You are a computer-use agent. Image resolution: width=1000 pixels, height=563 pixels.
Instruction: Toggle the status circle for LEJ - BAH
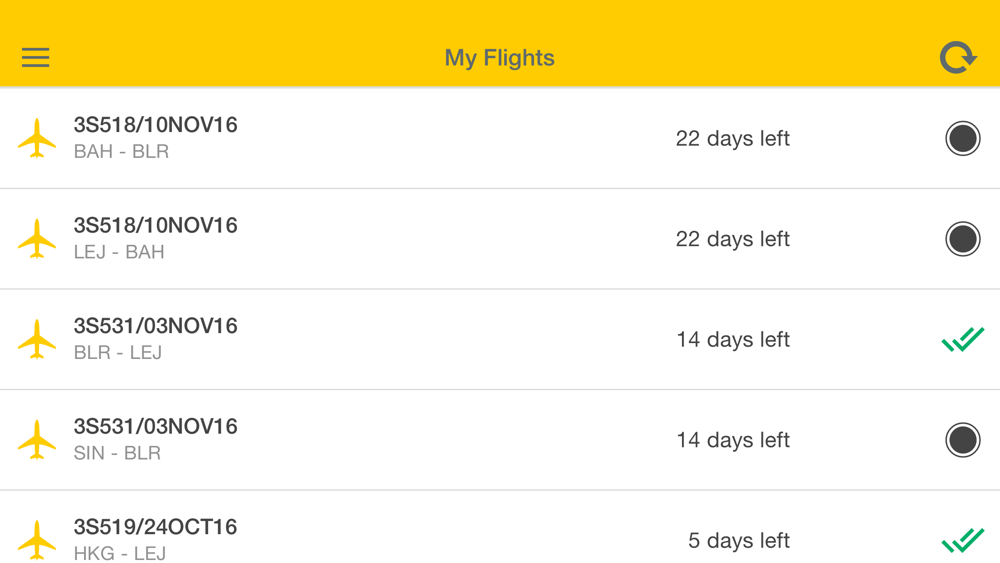(x=962, y=239)
